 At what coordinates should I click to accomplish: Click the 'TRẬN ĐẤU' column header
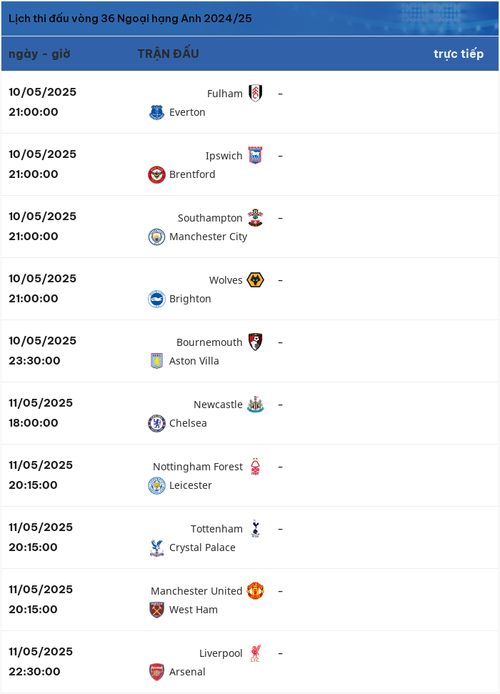(168, 54)
